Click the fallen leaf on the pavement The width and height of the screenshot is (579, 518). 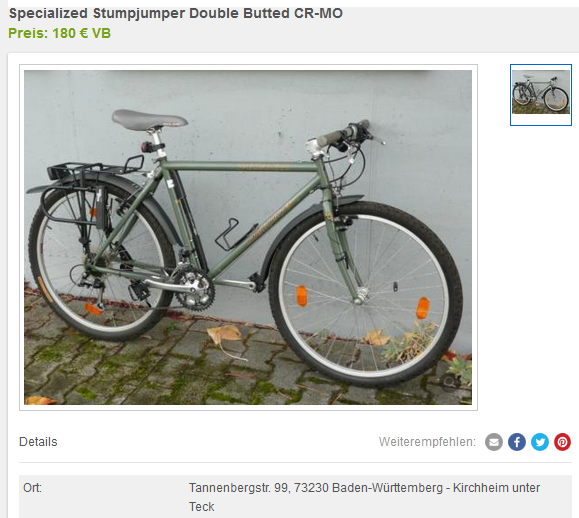[225, 335]
